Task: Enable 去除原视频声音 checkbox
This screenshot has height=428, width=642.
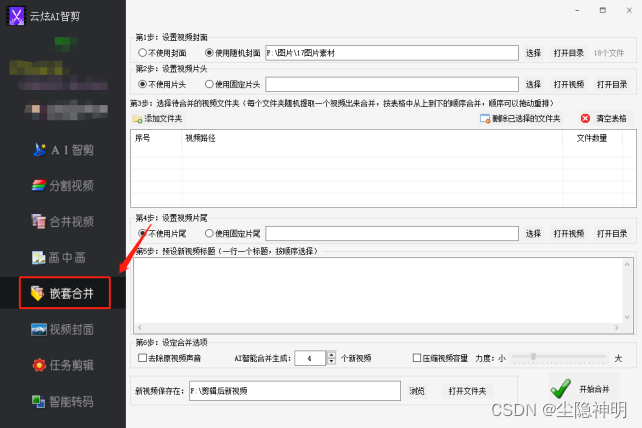Action: (x=170, y=358)
